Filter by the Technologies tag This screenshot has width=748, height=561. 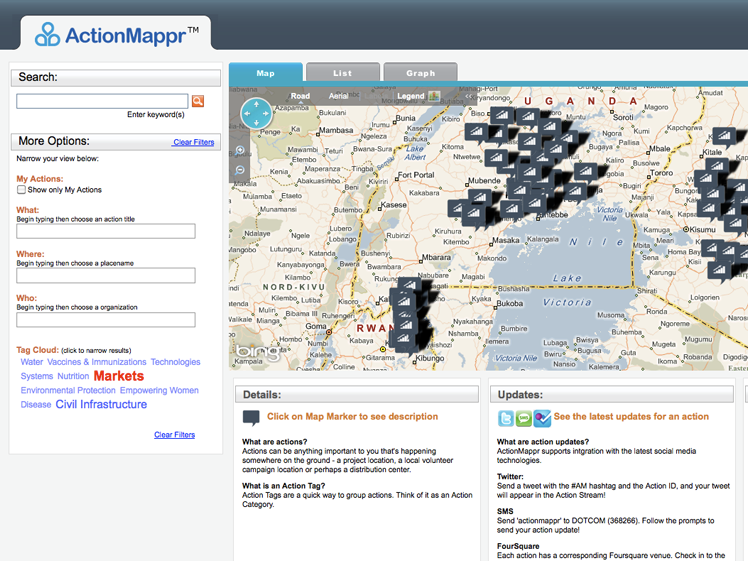pos(176,362)
